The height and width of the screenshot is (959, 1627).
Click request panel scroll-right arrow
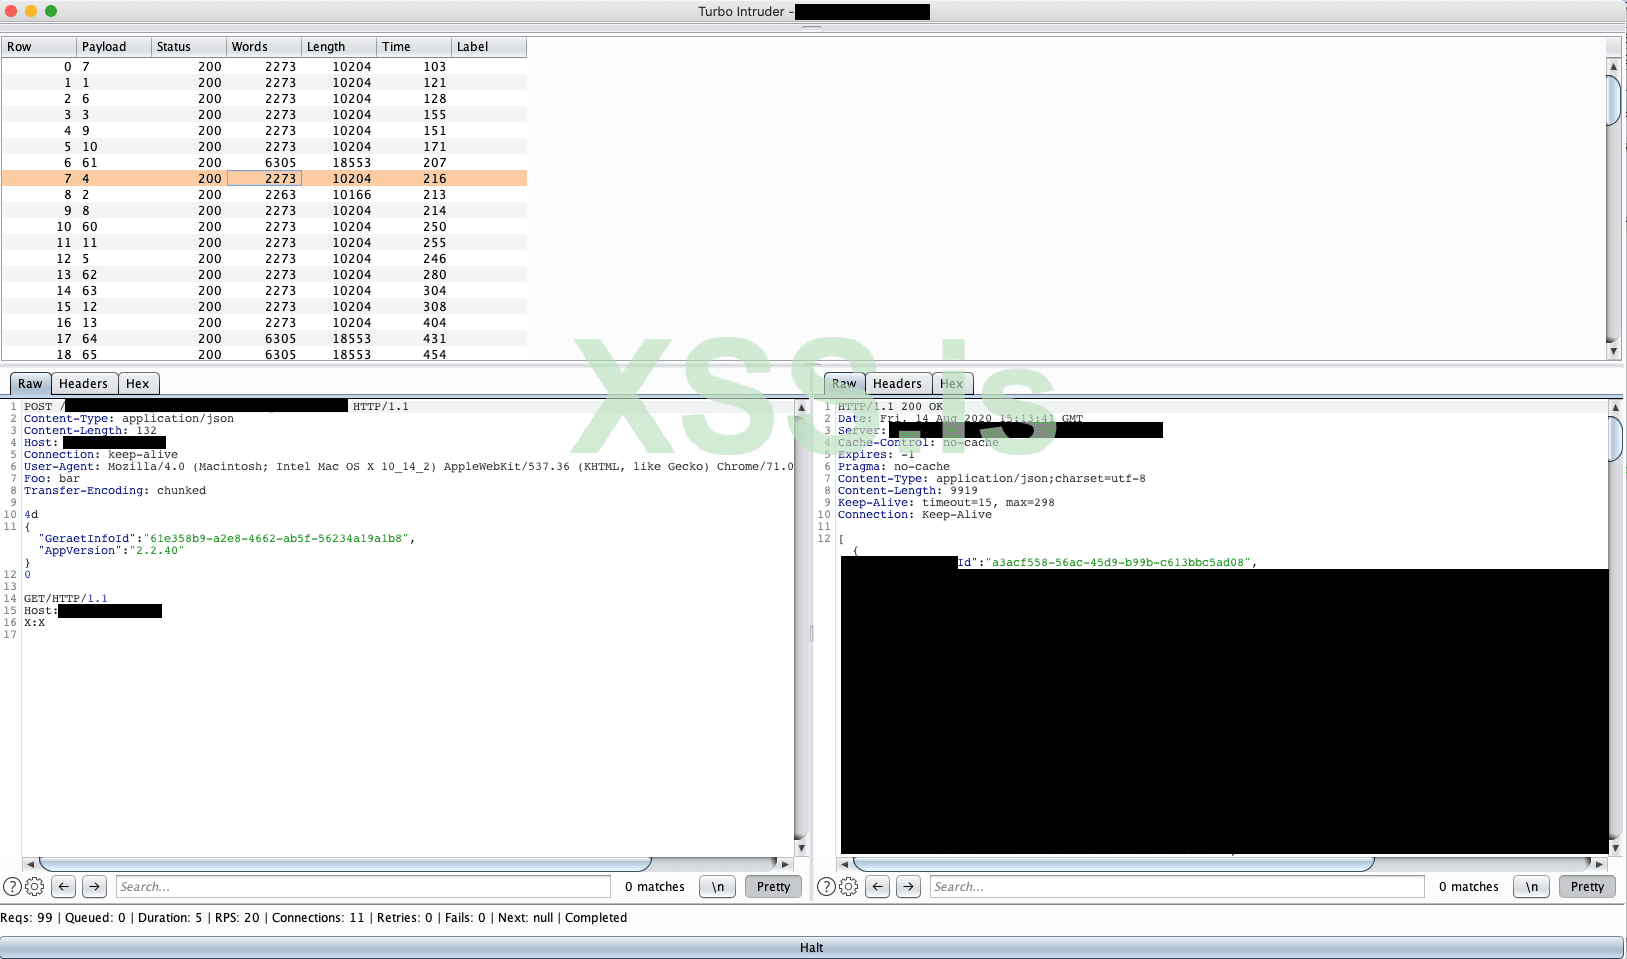[785, 864]
